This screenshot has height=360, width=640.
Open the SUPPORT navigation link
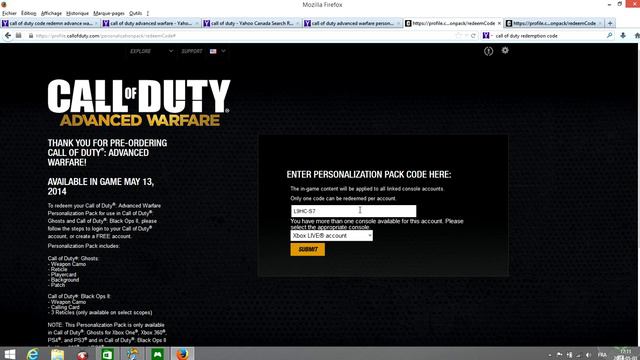pos(192,51)
